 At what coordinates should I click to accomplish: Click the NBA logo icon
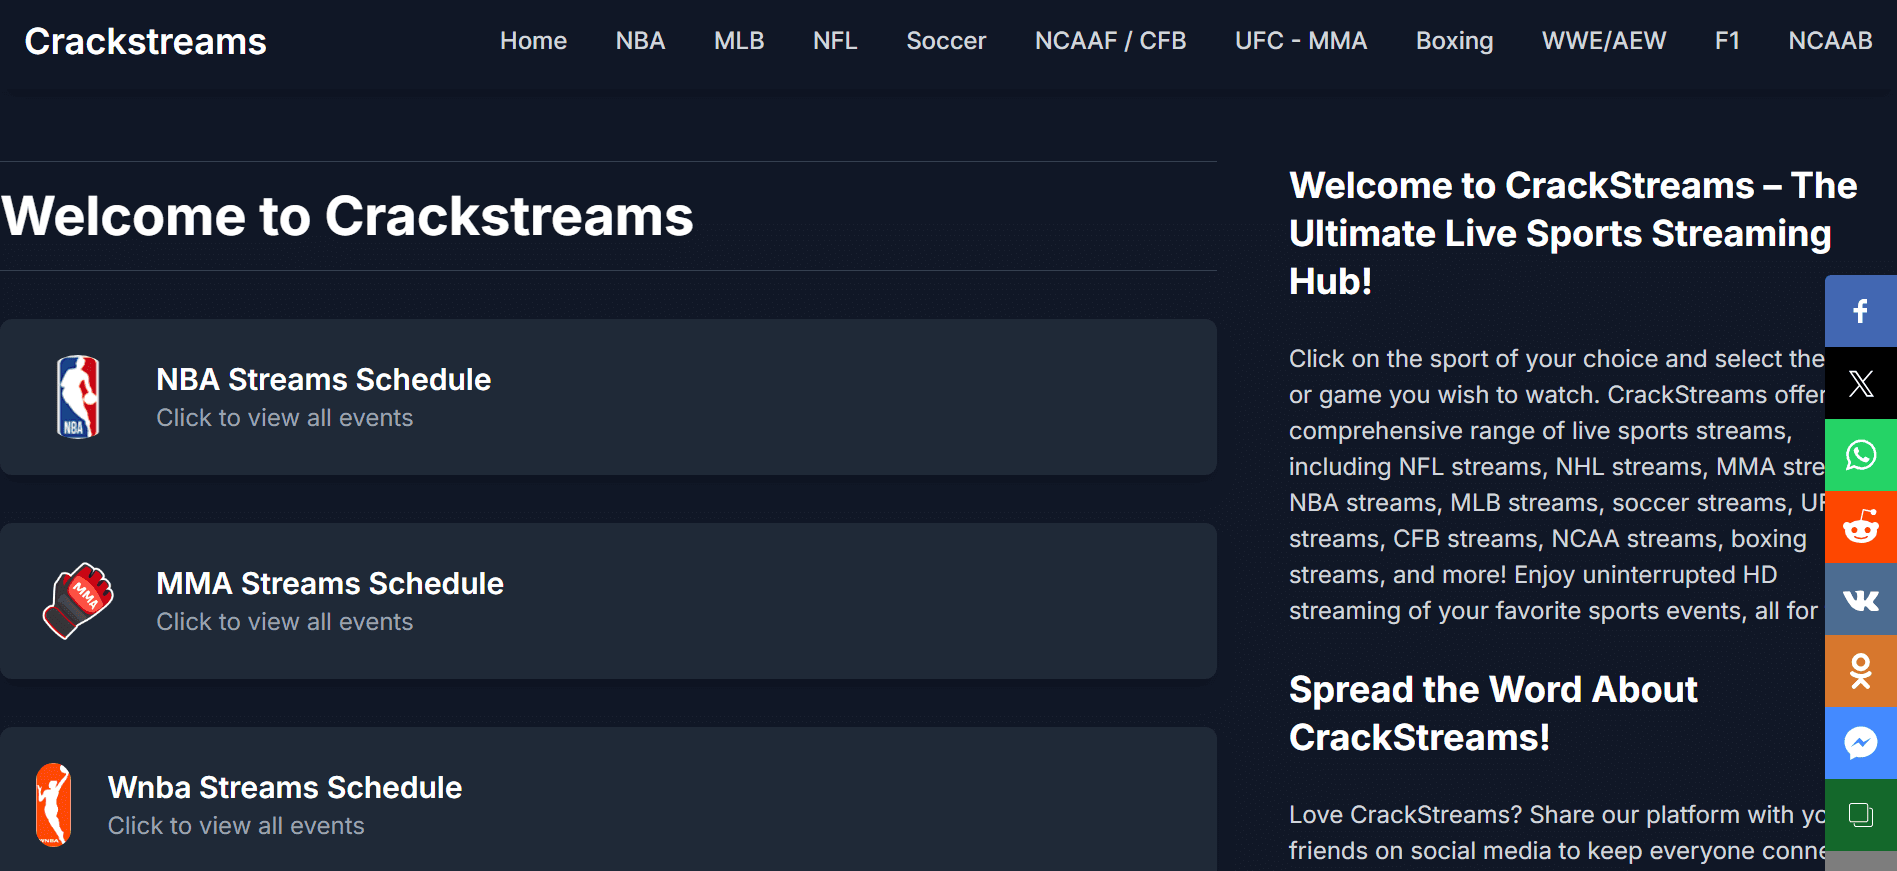(x=78, y=397)
